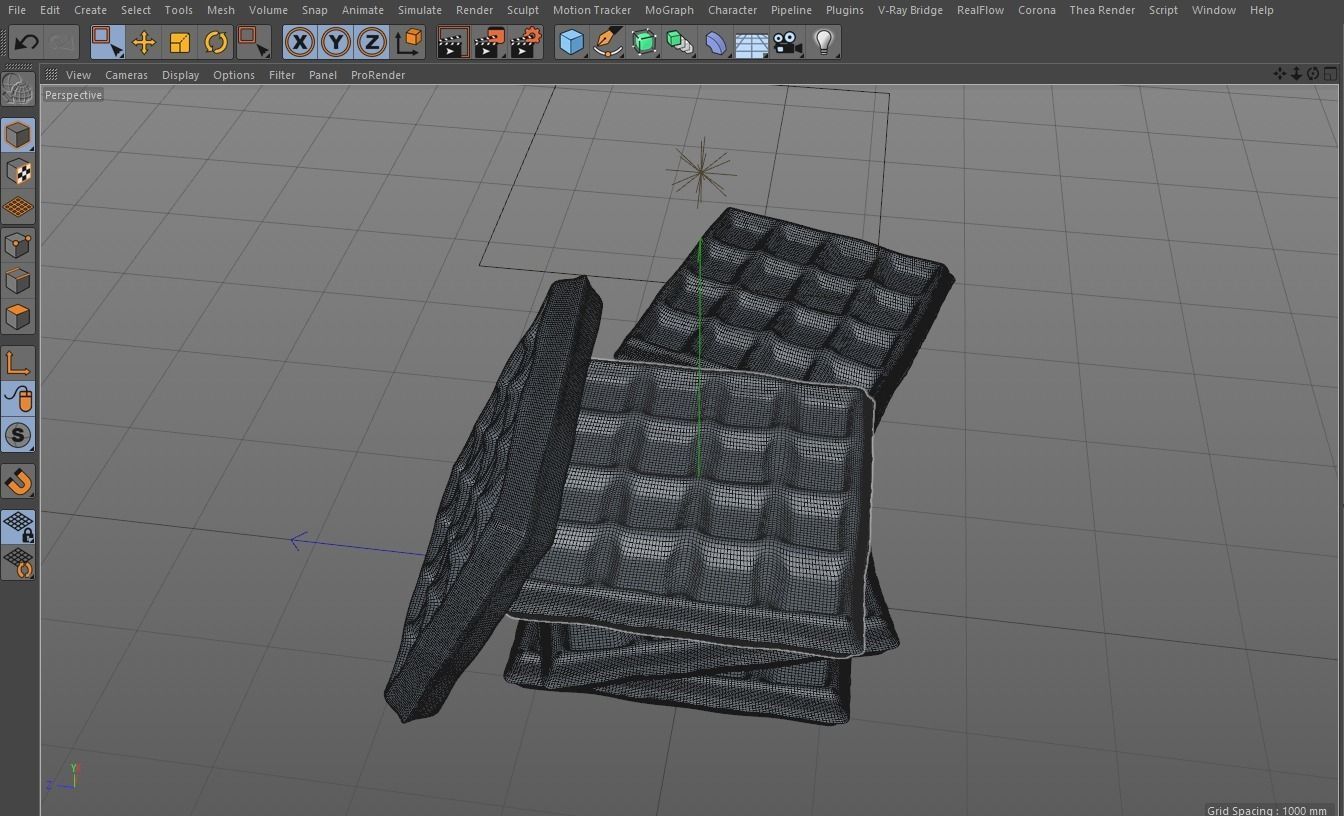Open the Snap menu
This screenshot has height=816, width=1344.
(x=314, y=10)
